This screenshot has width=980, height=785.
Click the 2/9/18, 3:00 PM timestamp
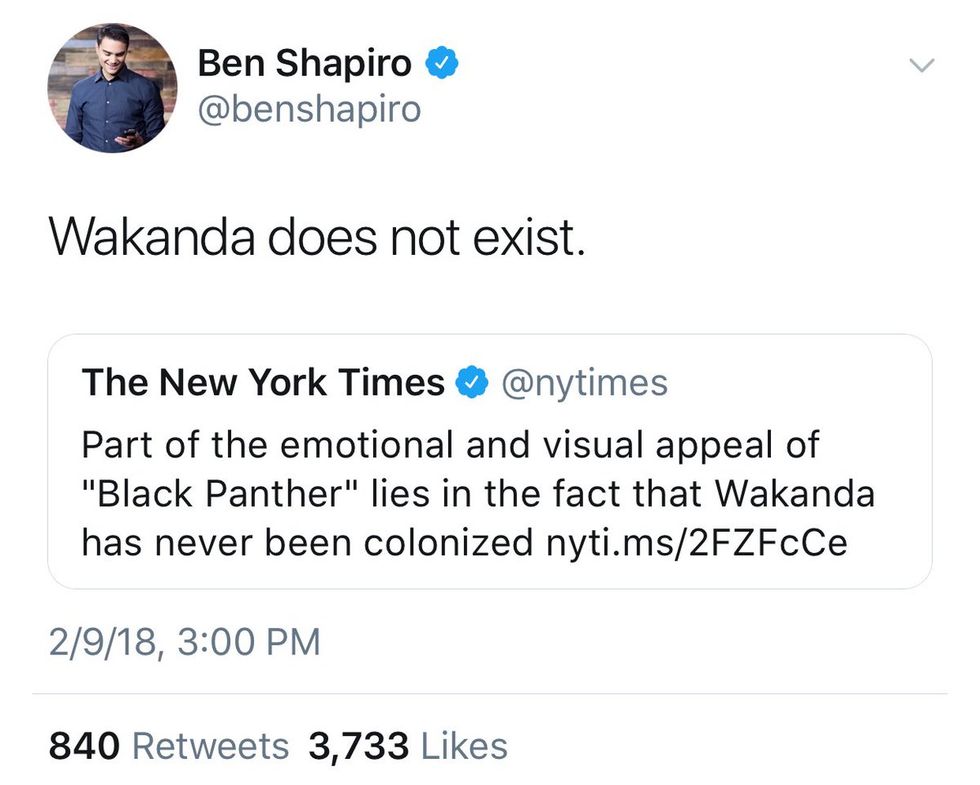click(185, 641)
